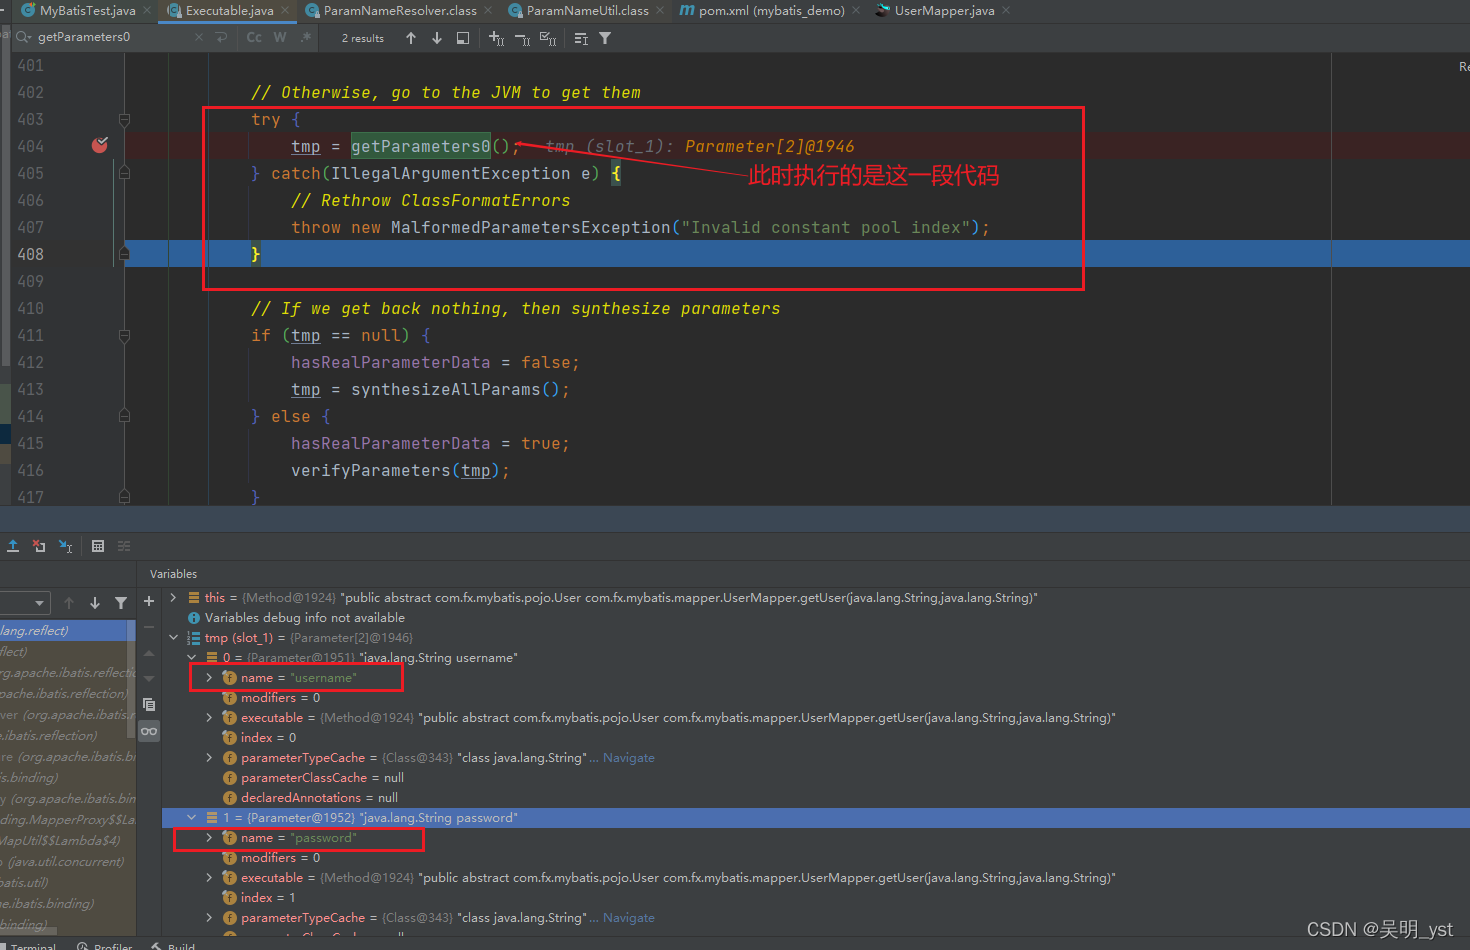
Task: Expand the name = "password" field
Action: click(209, 837)
